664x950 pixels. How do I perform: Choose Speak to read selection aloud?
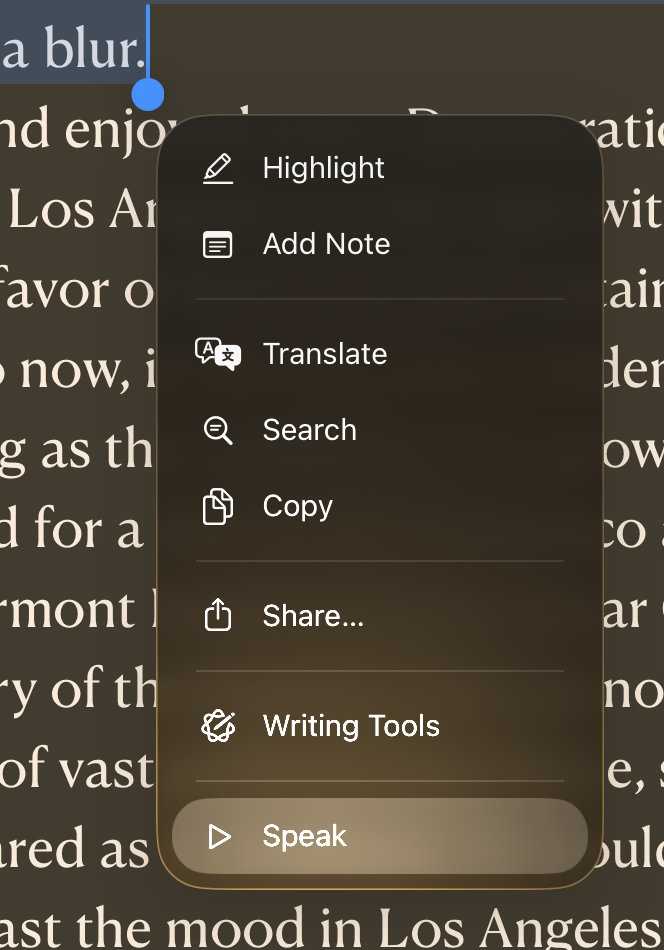tap(304, 836)
